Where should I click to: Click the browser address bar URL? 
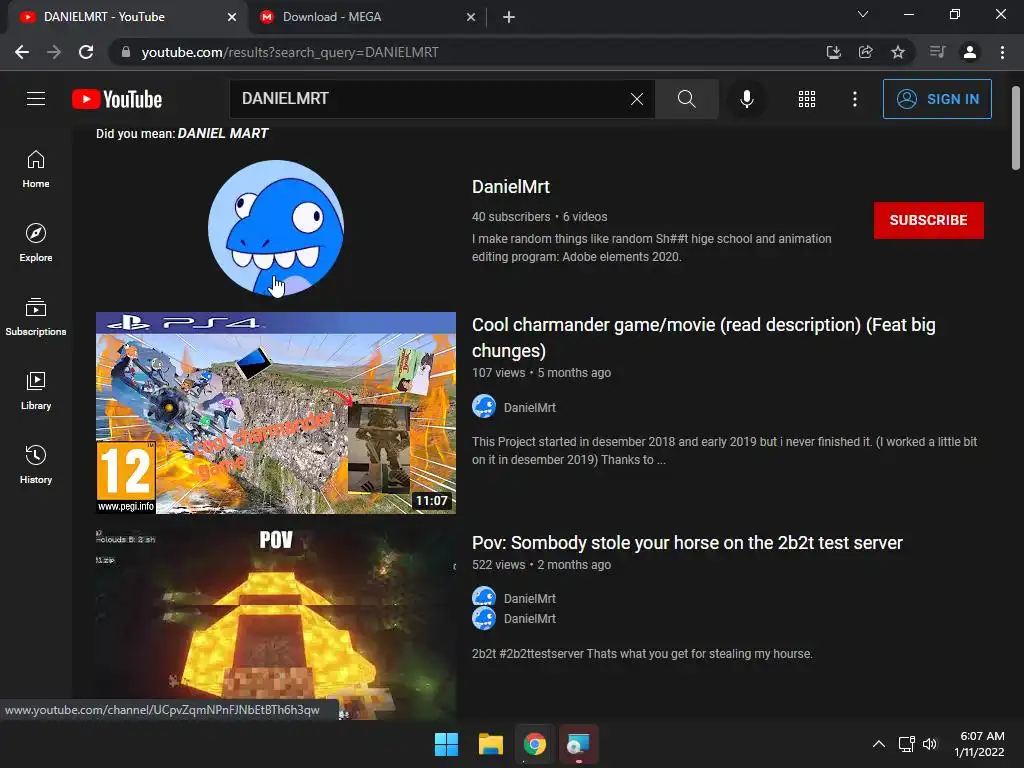[290, 52]
